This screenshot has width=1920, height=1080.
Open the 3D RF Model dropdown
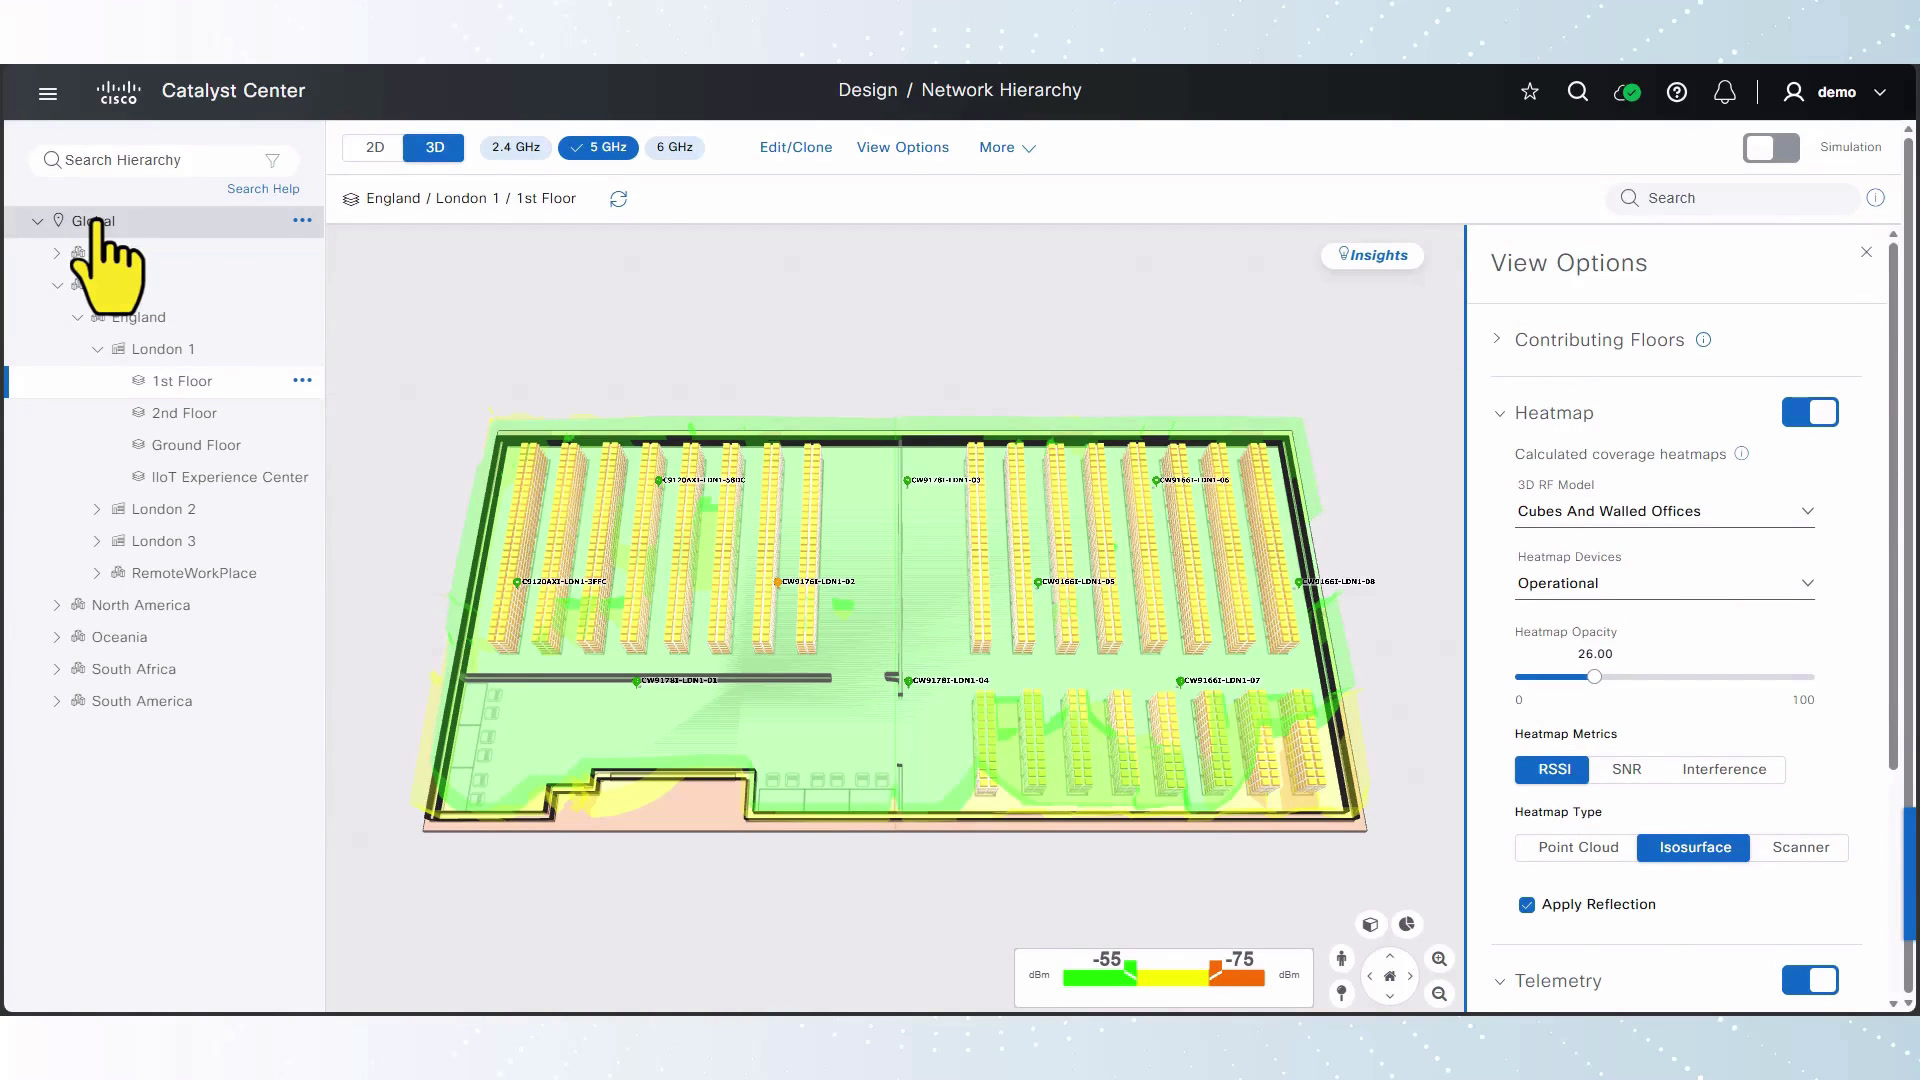[x=1665, y=511]
